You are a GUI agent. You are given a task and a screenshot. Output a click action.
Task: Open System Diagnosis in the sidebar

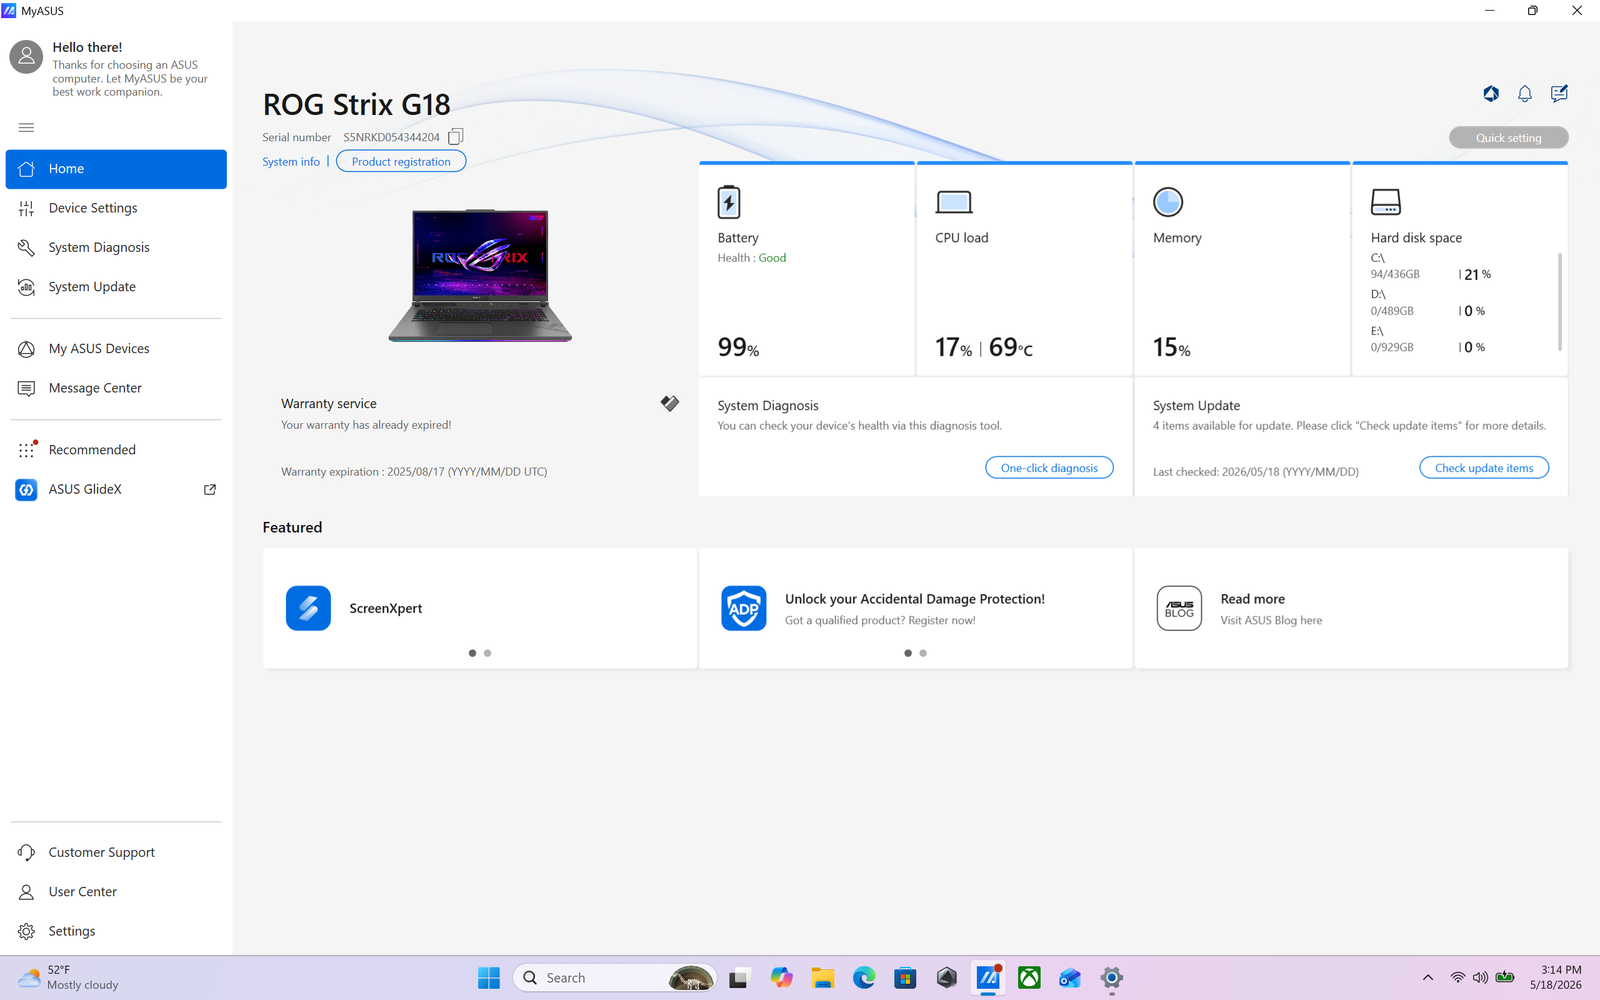116,247
